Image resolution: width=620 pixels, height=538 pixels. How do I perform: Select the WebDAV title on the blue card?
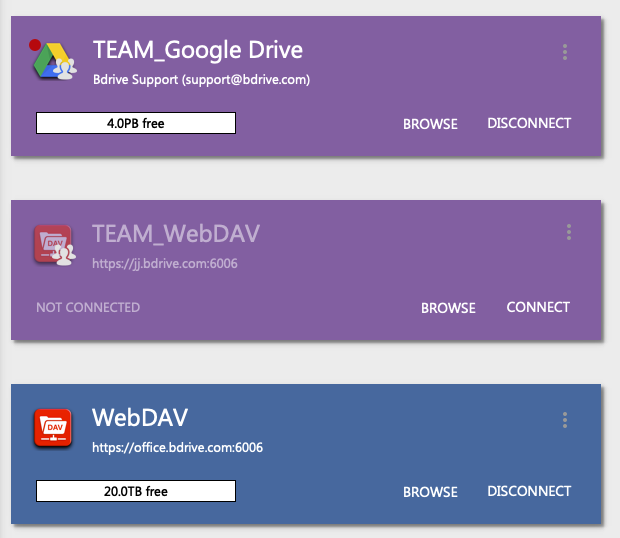(140, 417)
